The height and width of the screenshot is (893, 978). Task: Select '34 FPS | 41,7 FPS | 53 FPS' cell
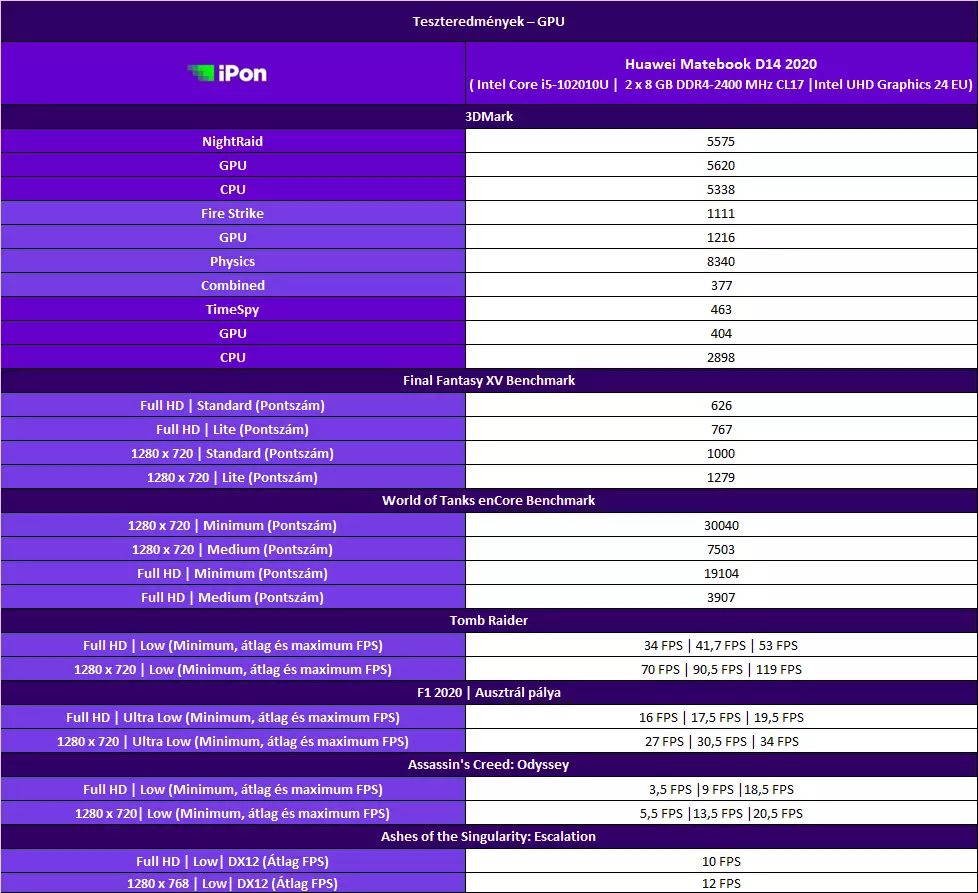tap(720, 645)
